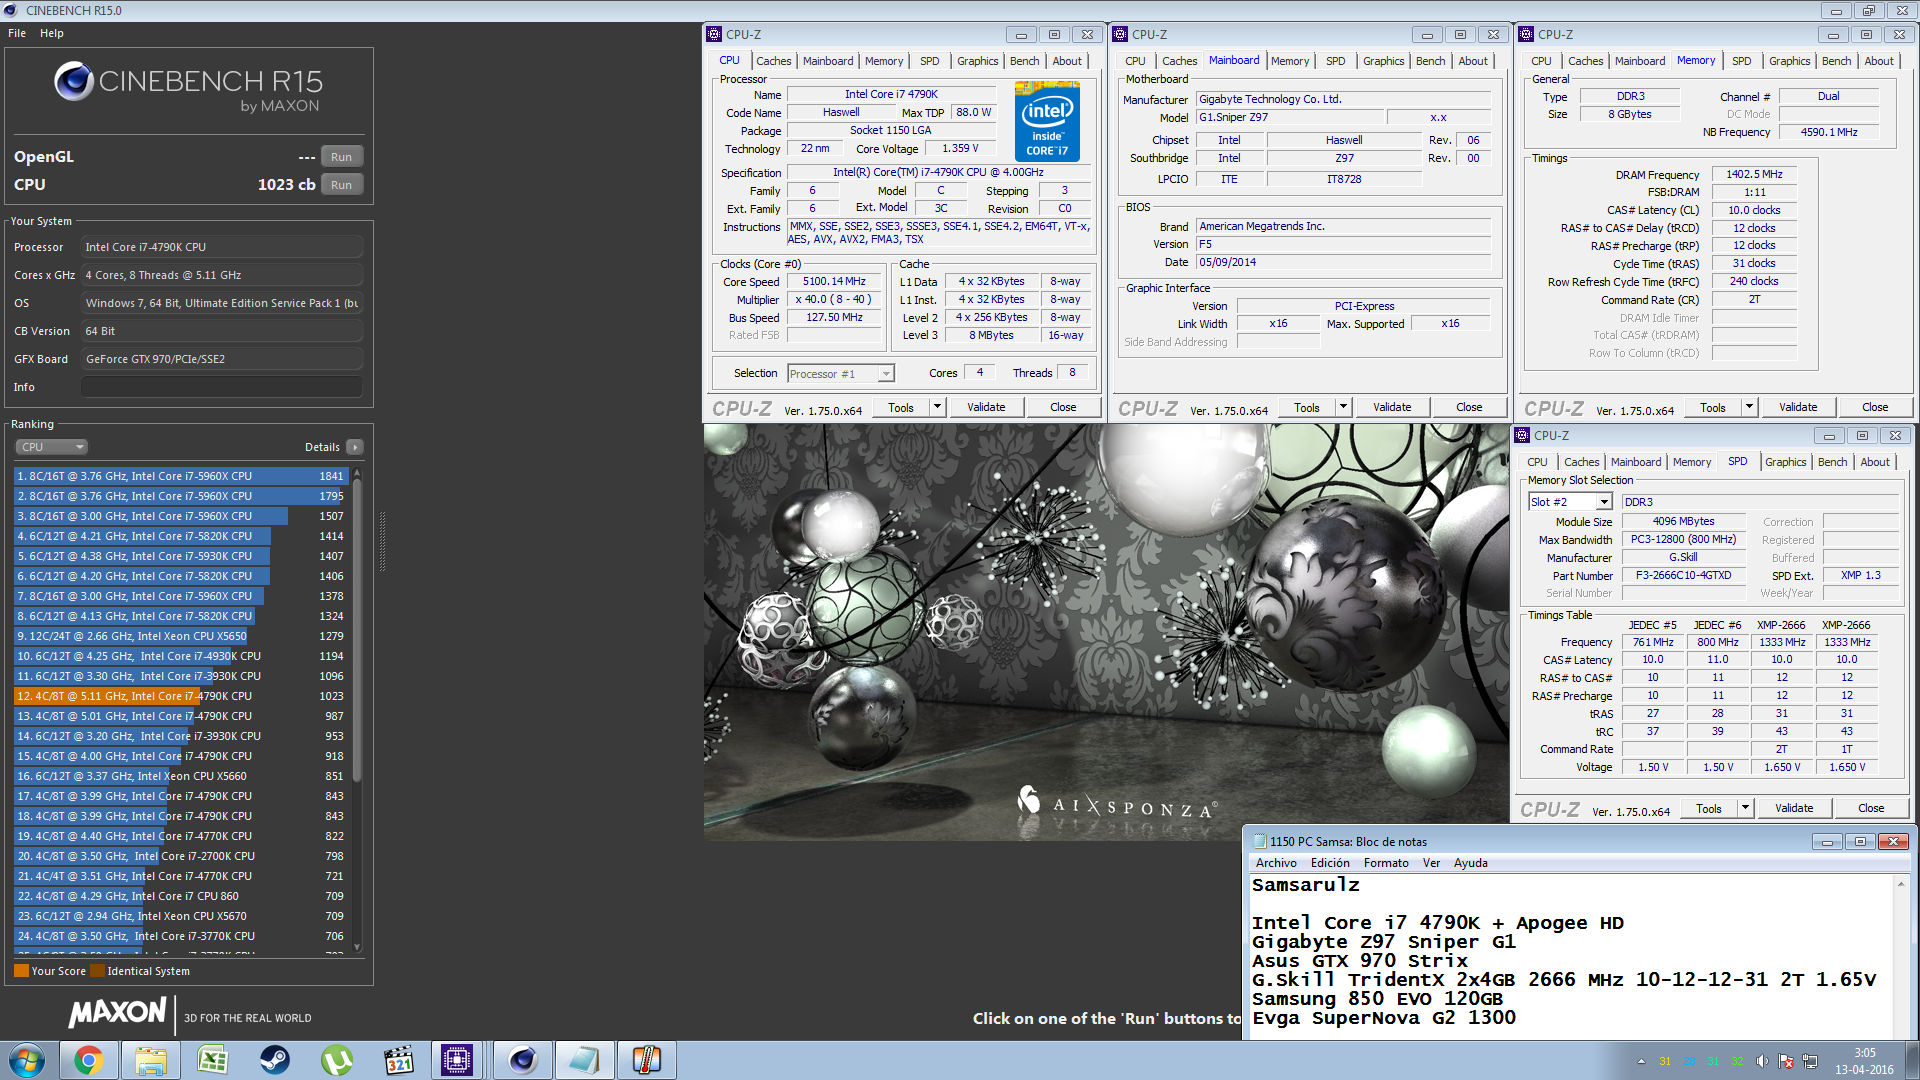Image resolution: width=1920 pixels, height=1080 pixels.
Task: Run the CPU benchmark
Action: point(341,185)
